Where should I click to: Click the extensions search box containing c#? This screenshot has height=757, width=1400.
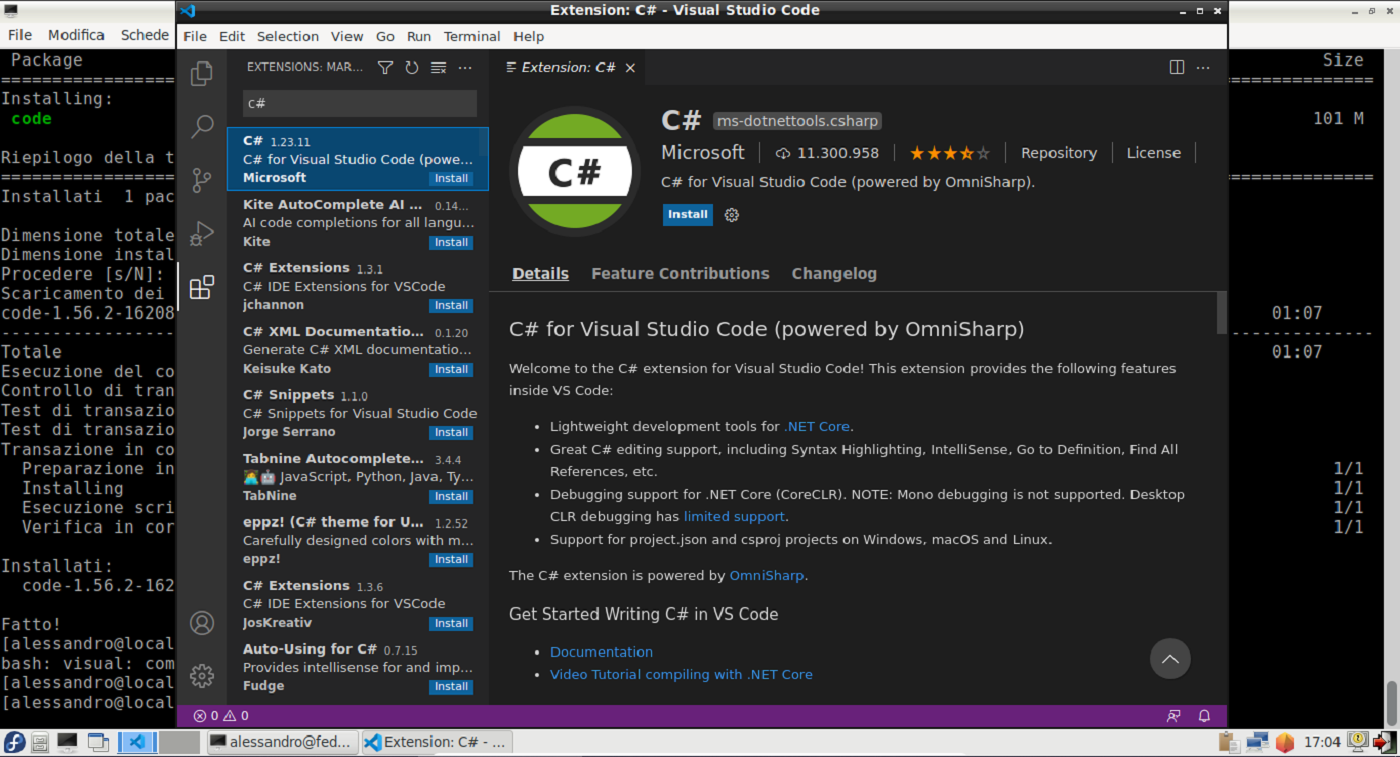358,103
